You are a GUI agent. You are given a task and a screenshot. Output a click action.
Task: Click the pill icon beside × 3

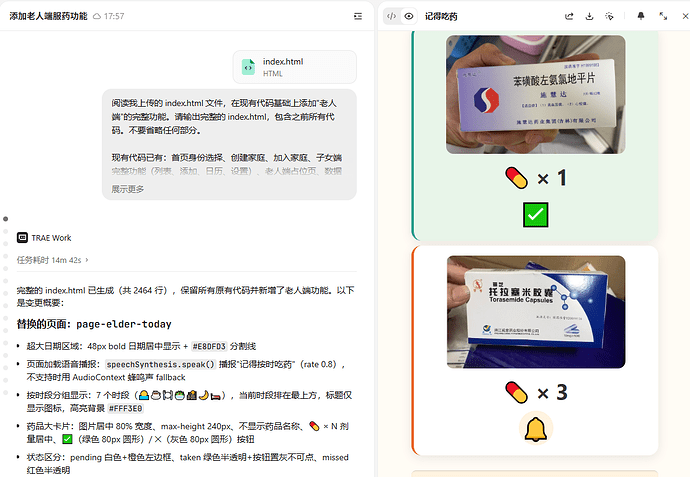click(516, 392)
